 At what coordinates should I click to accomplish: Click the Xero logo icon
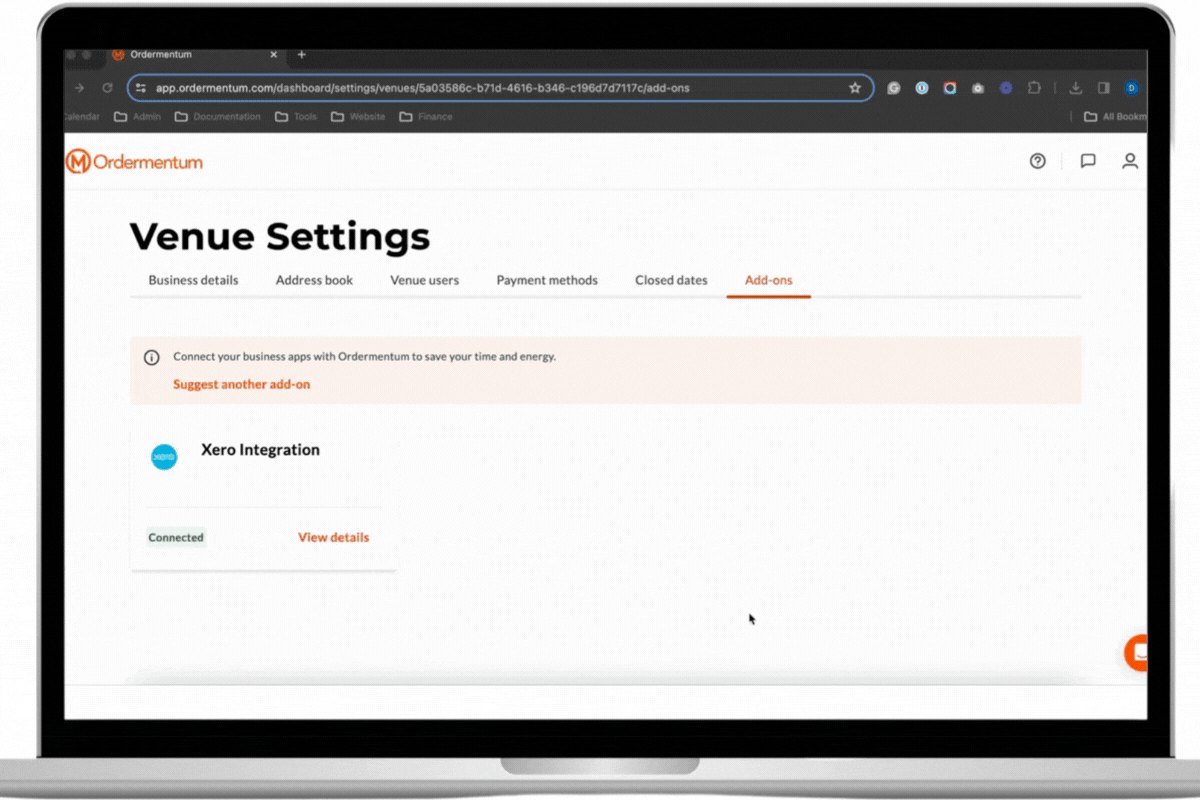click(164, 457)
